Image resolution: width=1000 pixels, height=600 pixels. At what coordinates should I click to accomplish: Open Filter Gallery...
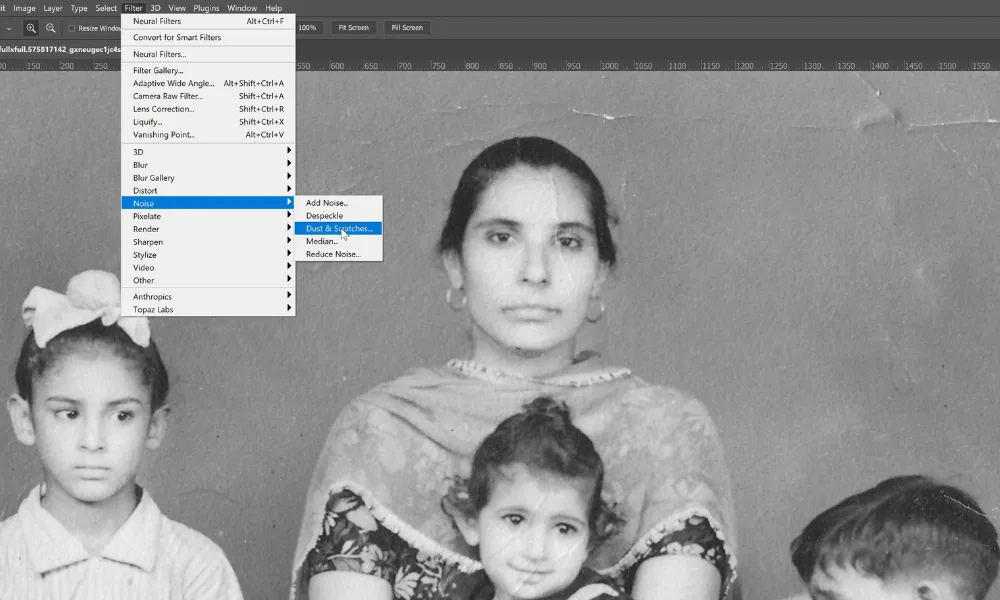tap(208, 71)
